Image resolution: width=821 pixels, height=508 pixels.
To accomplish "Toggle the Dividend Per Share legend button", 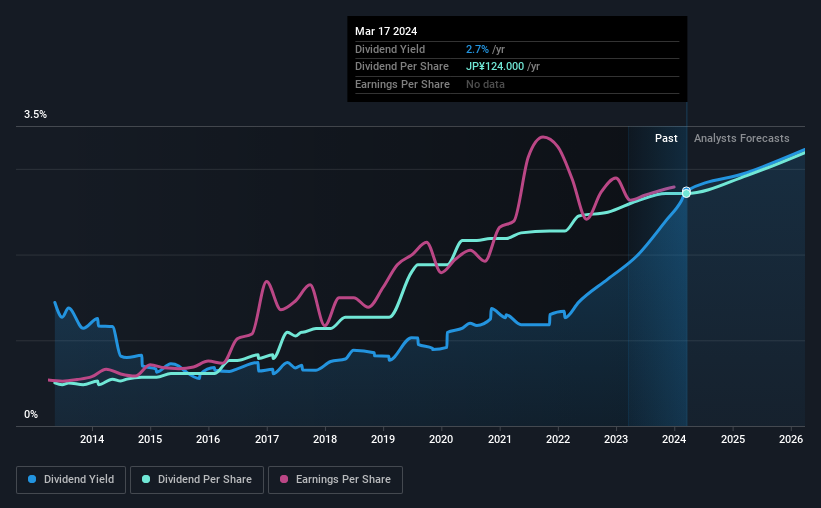I will click(x=197, y=480).
